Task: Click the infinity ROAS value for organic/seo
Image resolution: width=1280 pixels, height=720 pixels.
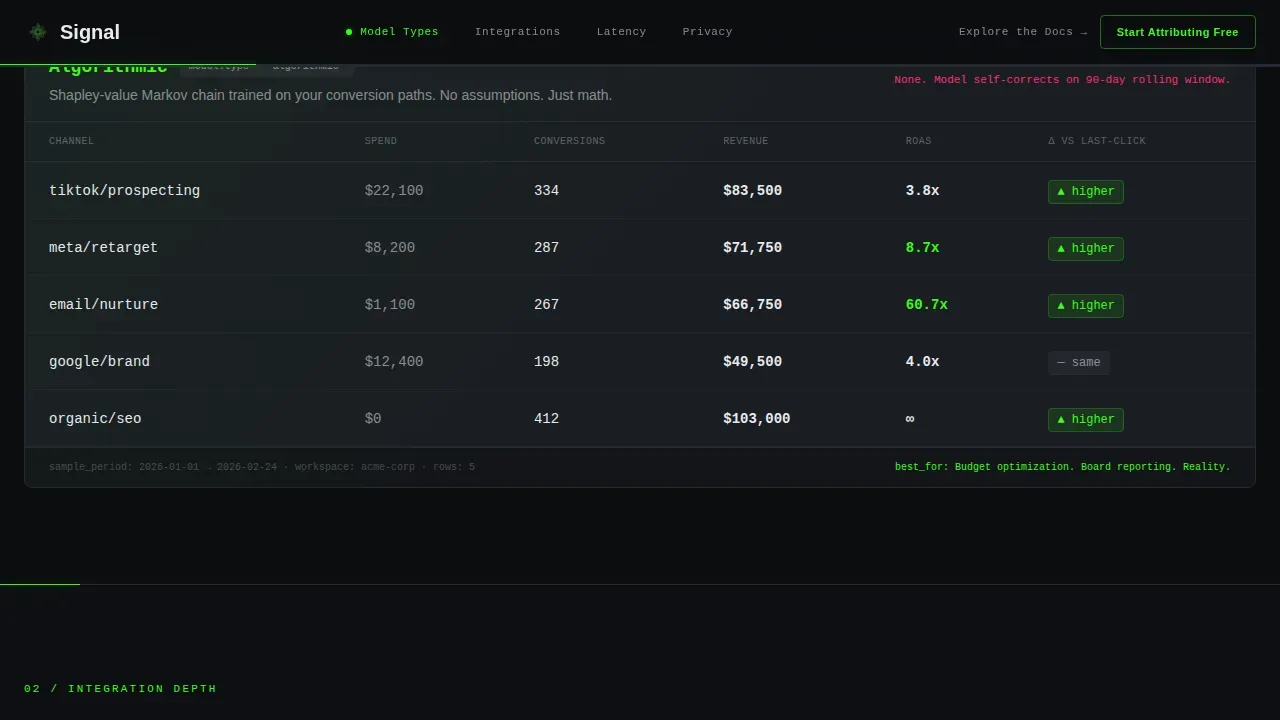Action: click(x=910, y=419)
